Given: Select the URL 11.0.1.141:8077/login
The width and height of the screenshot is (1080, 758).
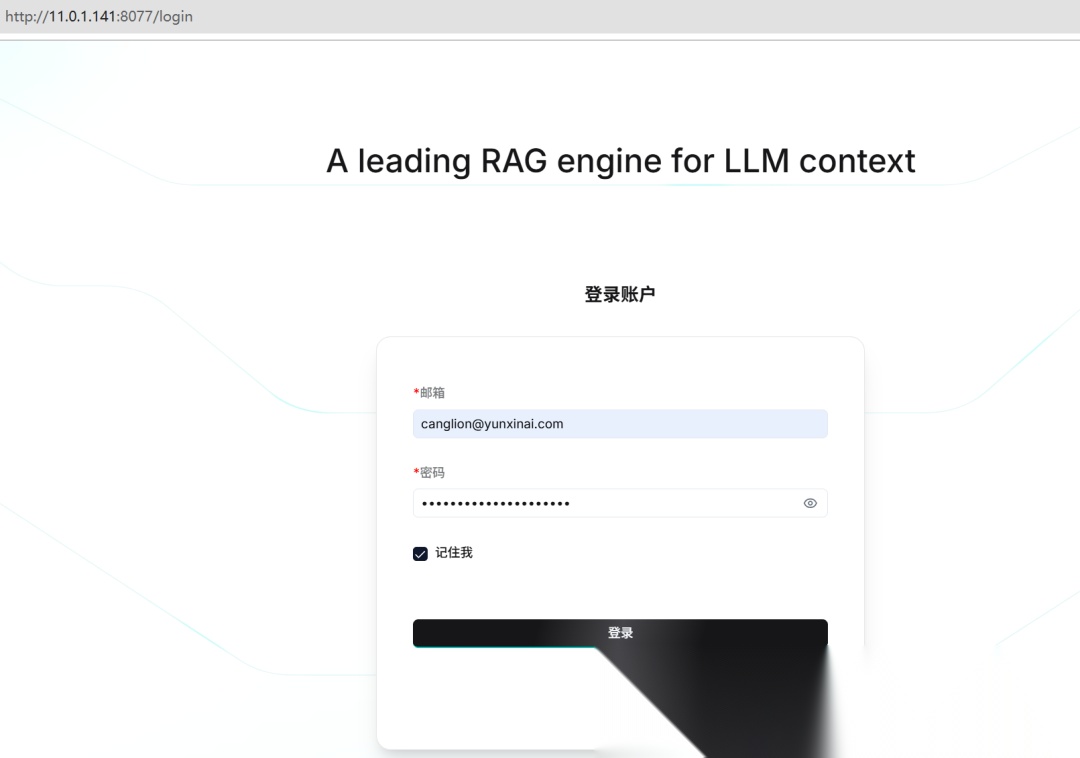Looking at the screenshot, I should 100,16.
